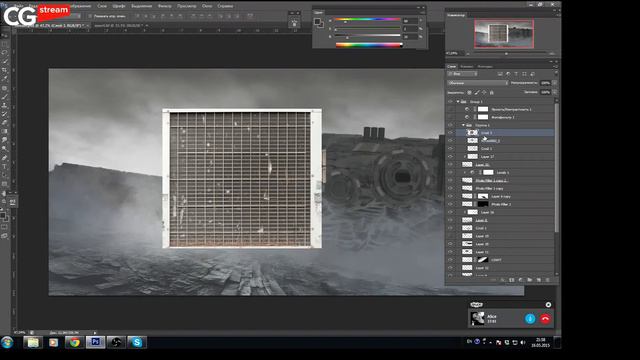Open the Фильтр menu
The width and height of the screenshot is (640, 360).
pos(164,6)
